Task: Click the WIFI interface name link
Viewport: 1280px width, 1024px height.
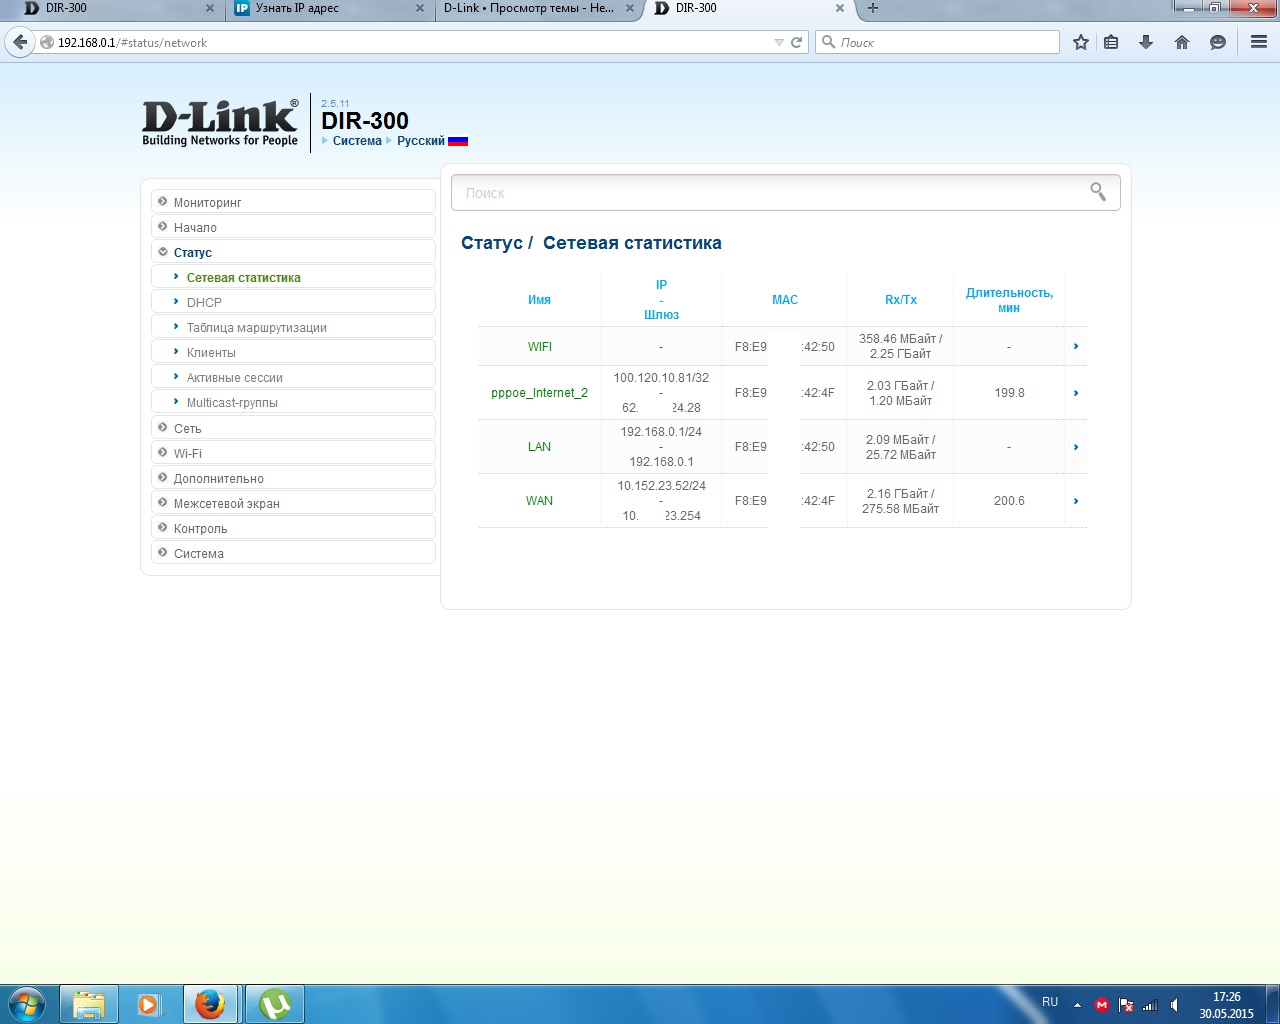Action: pyautogui.click(x=540, y=347)
